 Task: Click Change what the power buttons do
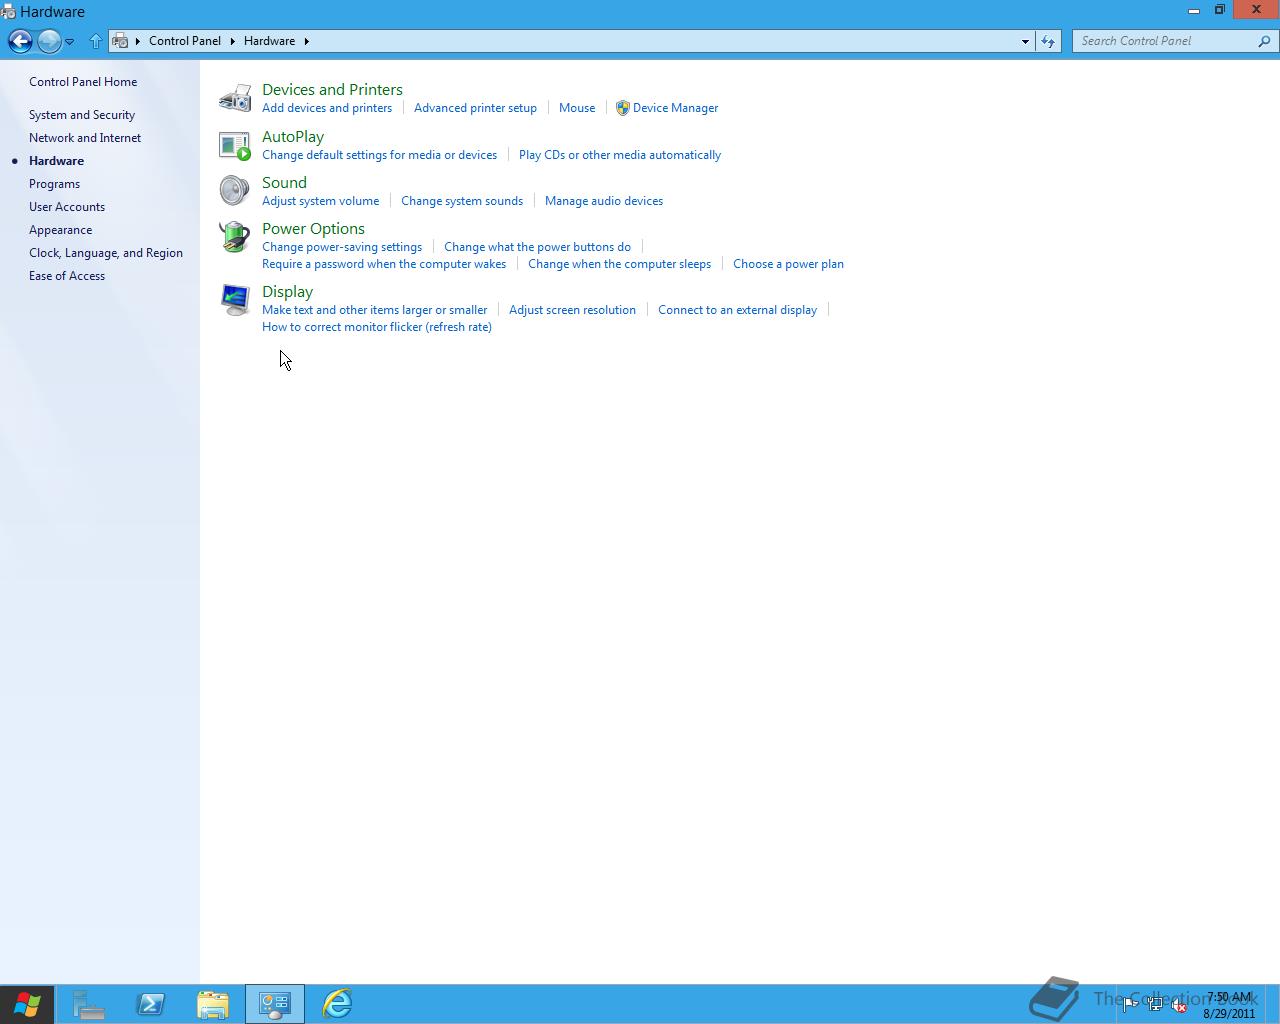pos(537,247)
